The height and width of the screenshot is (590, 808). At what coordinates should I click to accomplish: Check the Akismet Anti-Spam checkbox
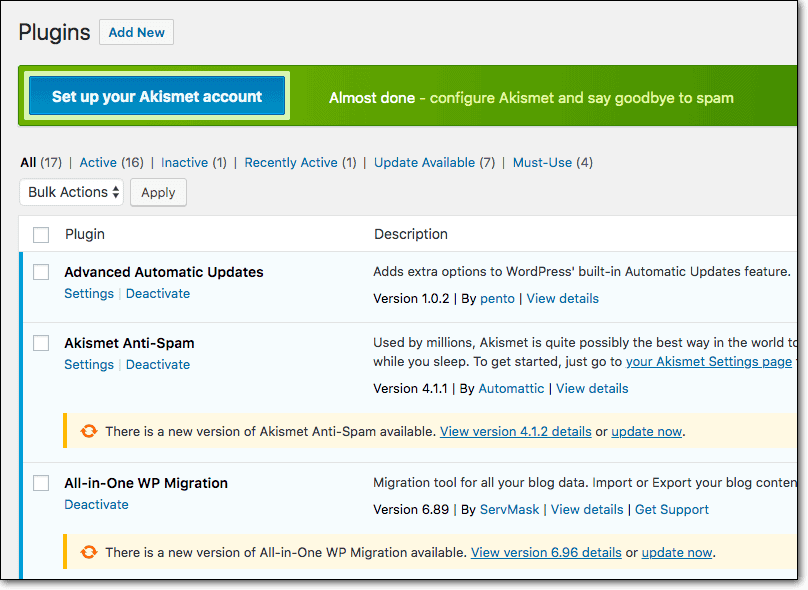[x=41, y=343]
